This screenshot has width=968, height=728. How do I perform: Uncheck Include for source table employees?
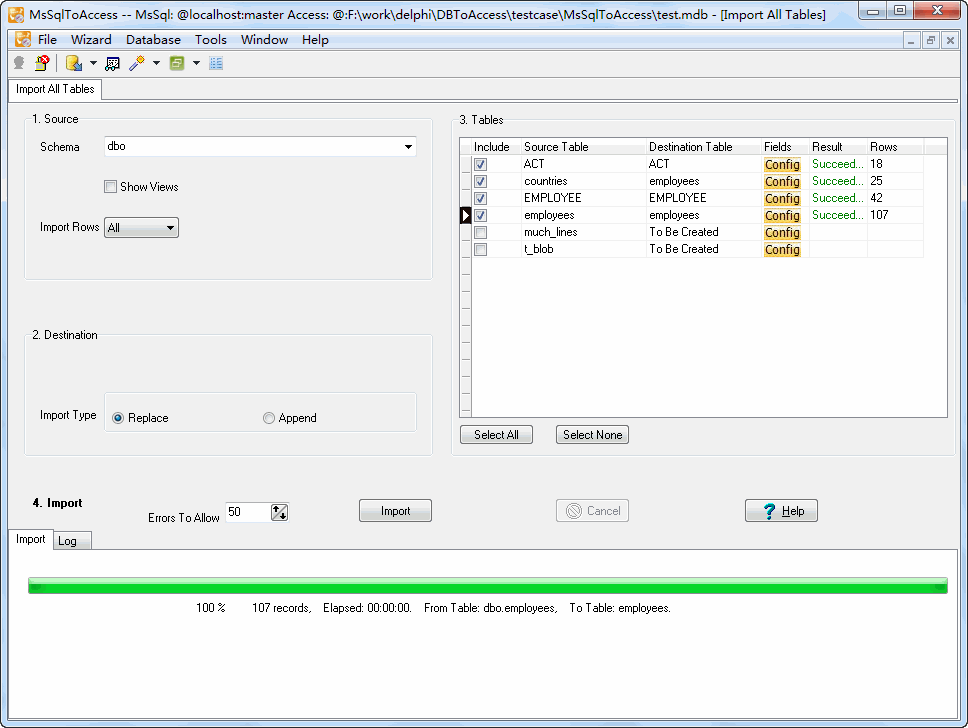pyautogui.click(x=480, y=215)
